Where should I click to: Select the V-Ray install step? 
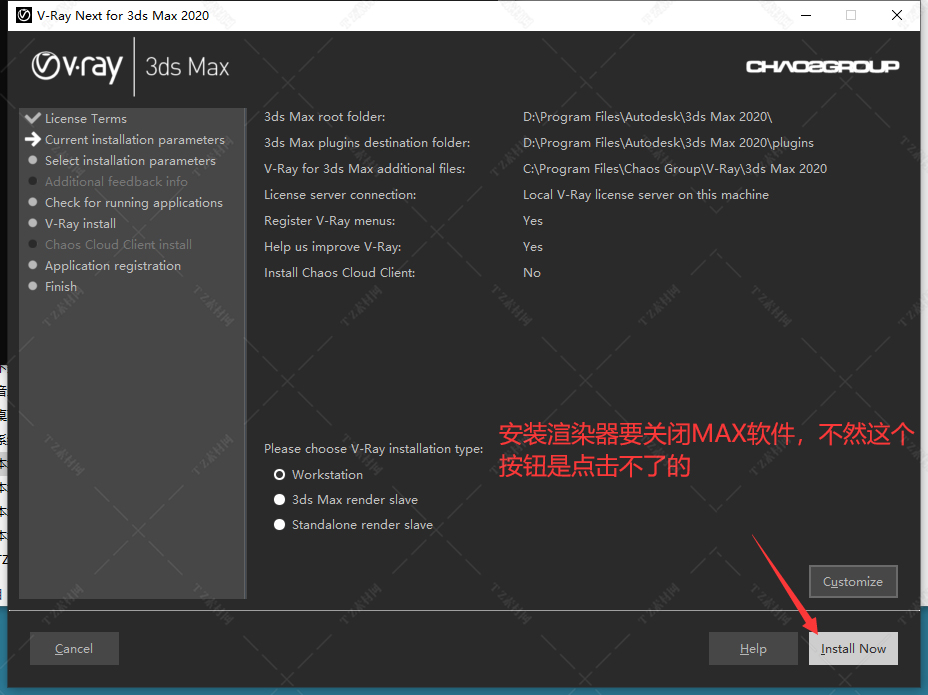click(x=80, y=224)
